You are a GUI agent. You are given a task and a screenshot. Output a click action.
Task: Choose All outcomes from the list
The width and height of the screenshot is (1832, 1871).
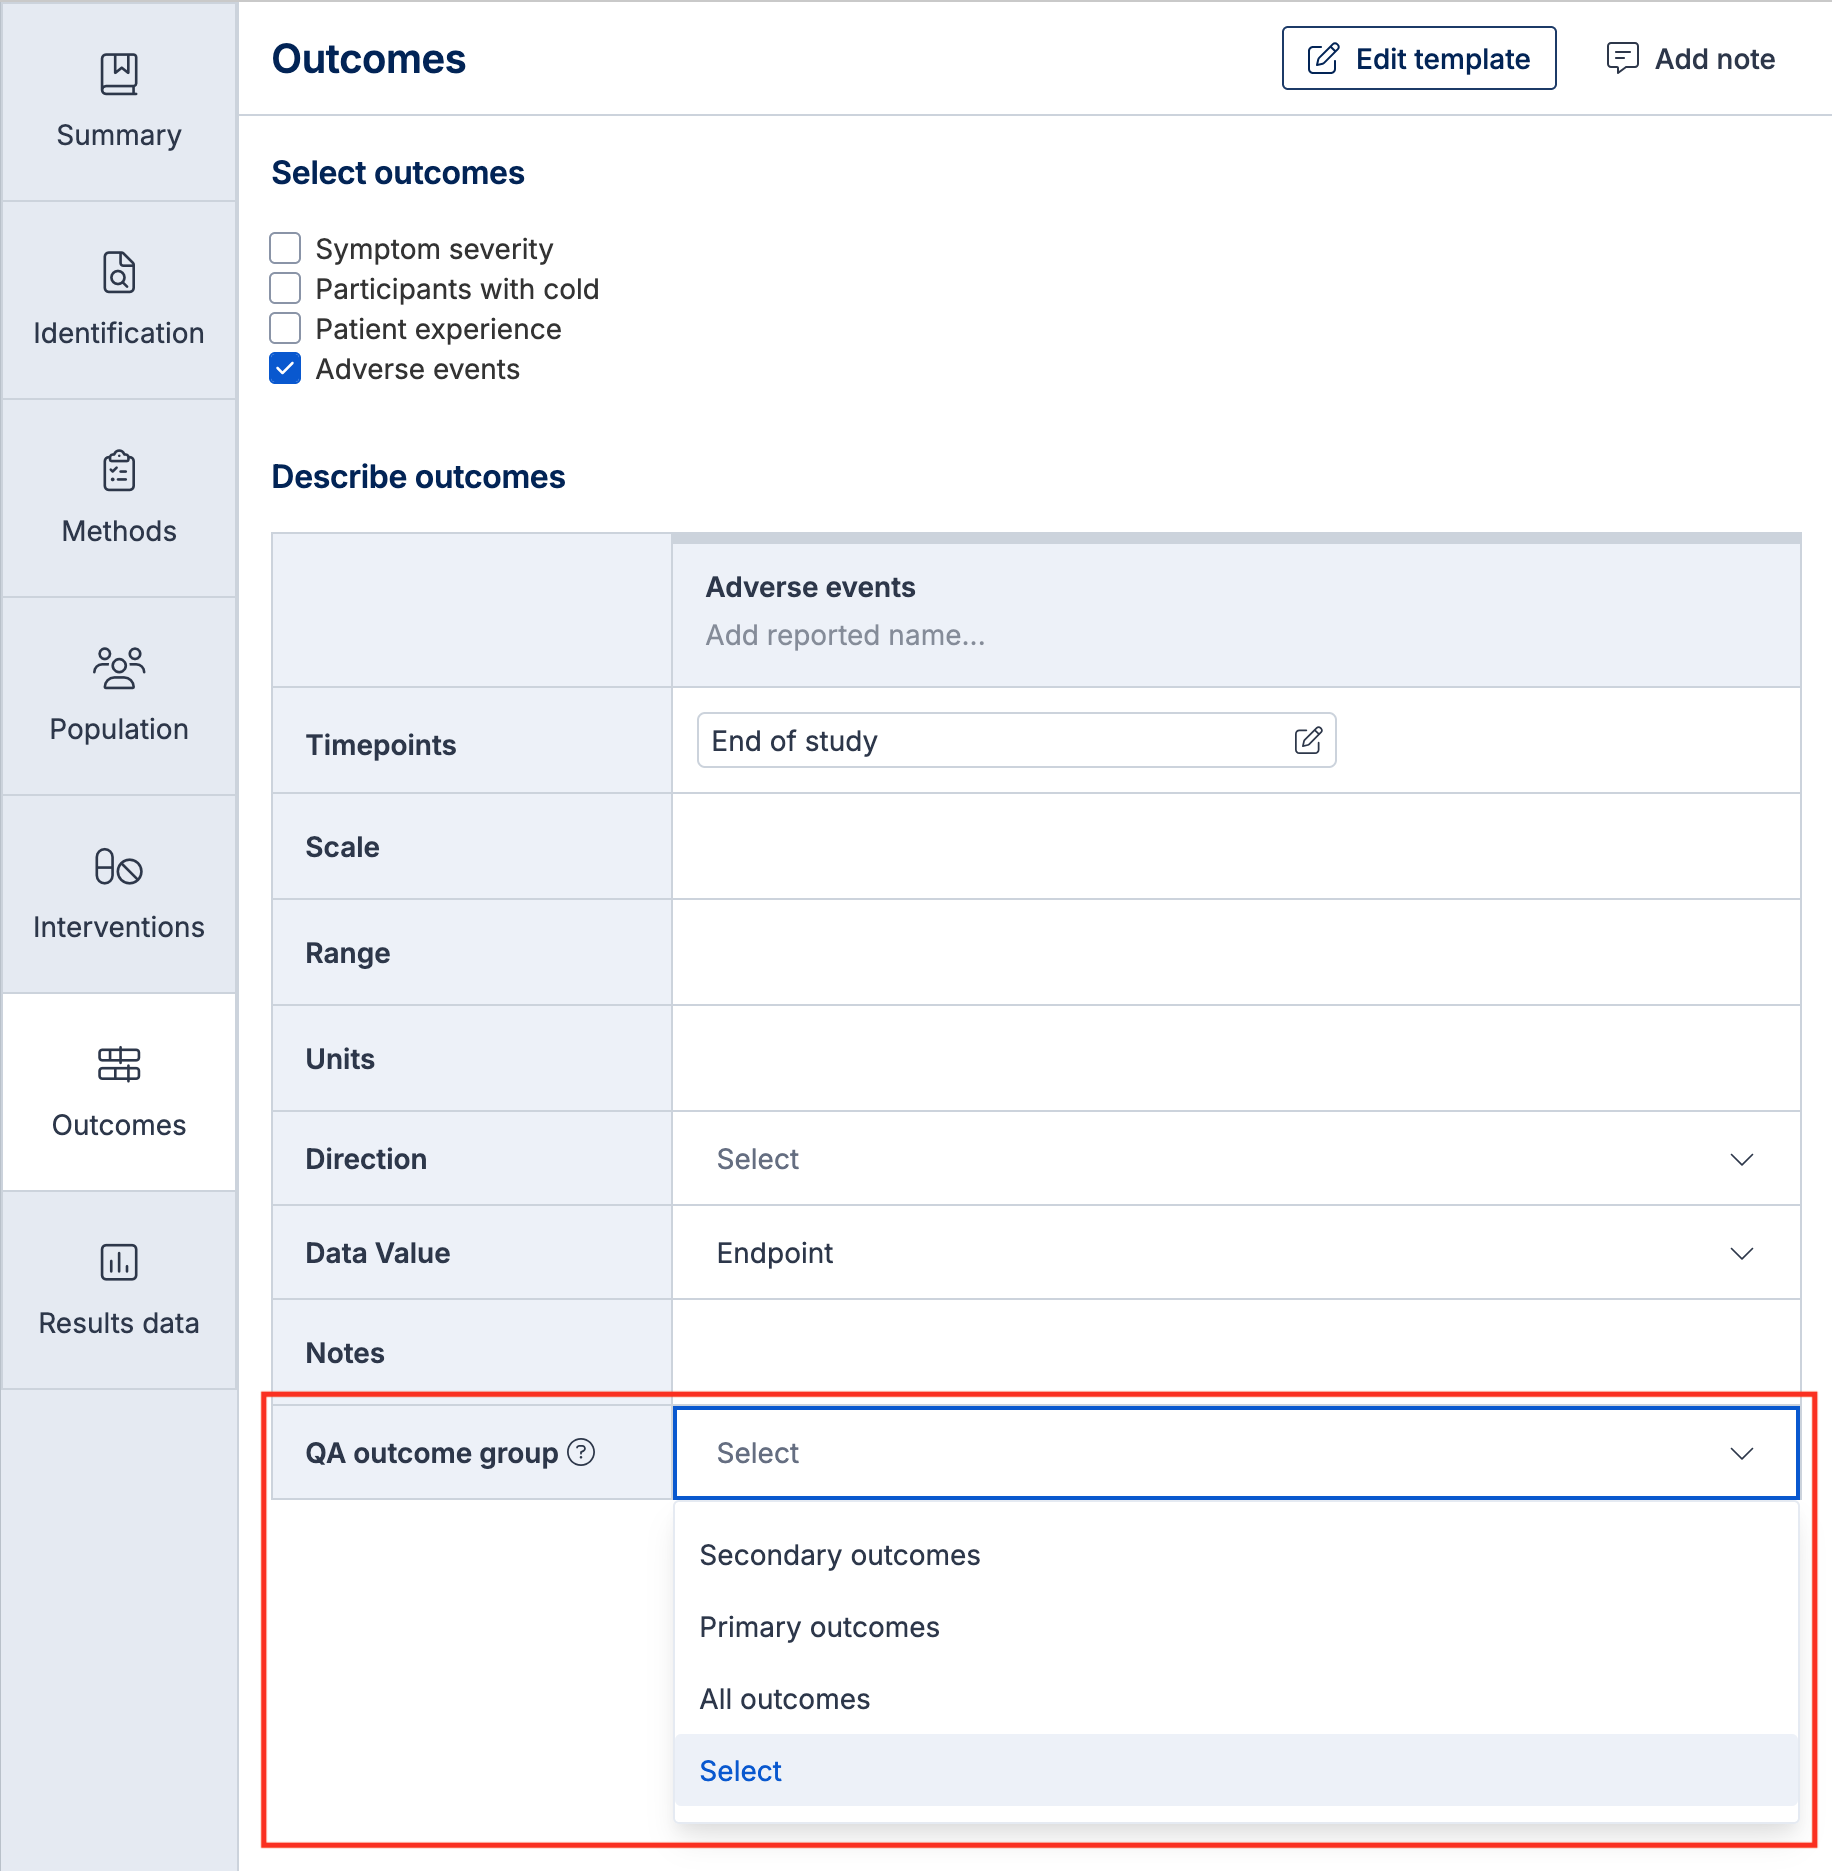(x=1236, y=1699)
